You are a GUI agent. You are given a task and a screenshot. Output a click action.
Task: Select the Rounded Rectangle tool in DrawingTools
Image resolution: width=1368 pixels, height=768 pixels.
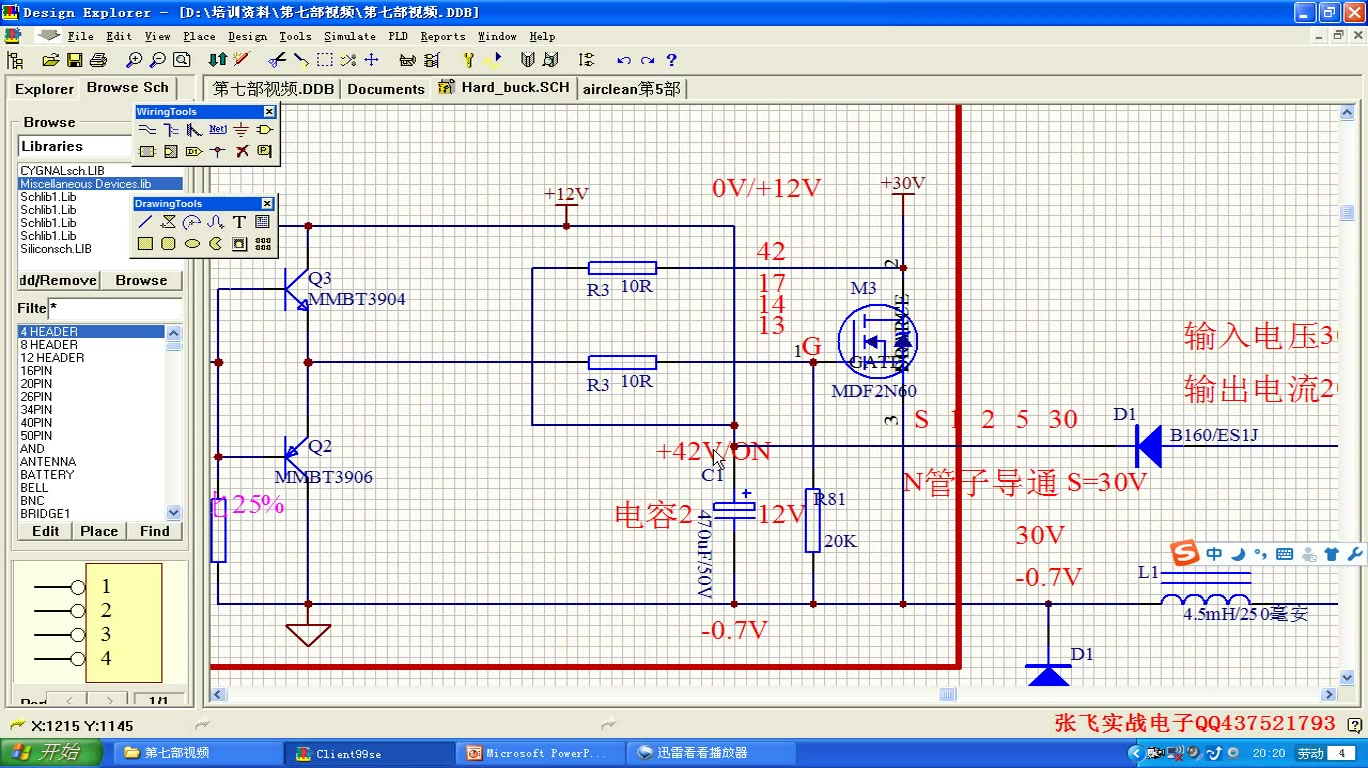pyautogui.click(x=169, y=243)
